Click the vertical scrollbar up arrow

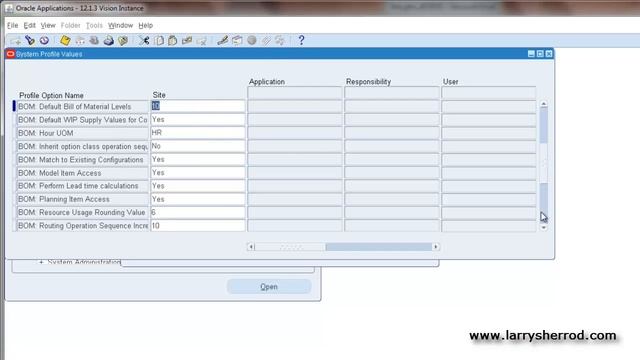point(543,104)
